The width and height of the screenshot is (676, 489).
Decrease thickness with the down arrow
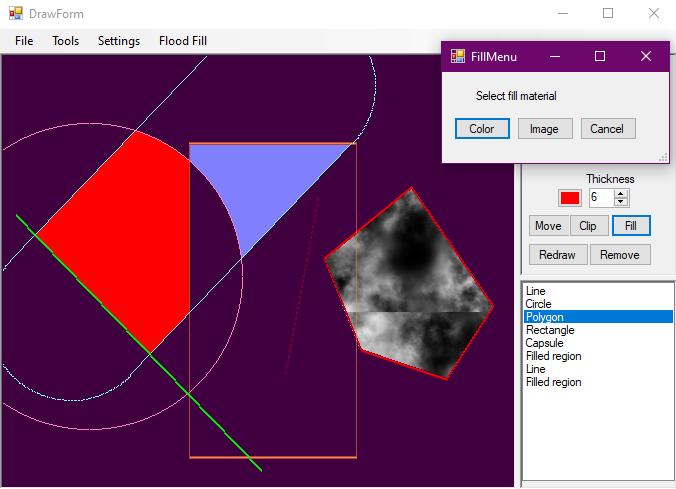tap(621, 203)
